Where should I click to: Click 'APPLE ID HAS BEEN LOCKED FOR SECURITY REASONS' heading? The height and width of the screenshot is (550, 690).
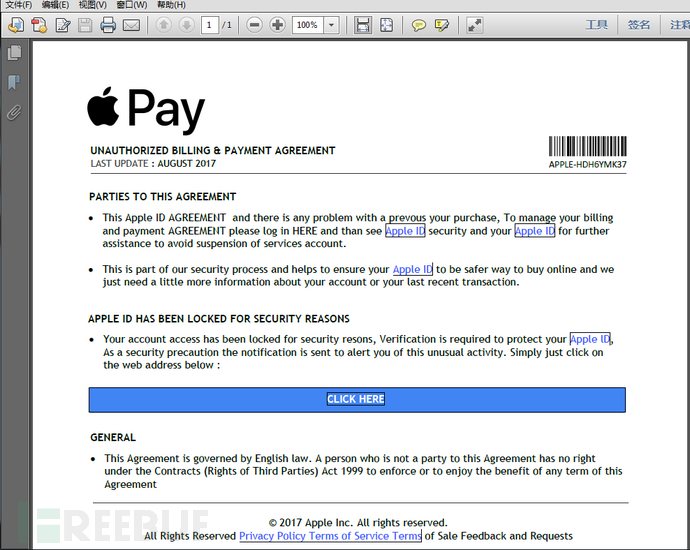tap(219, 319)
